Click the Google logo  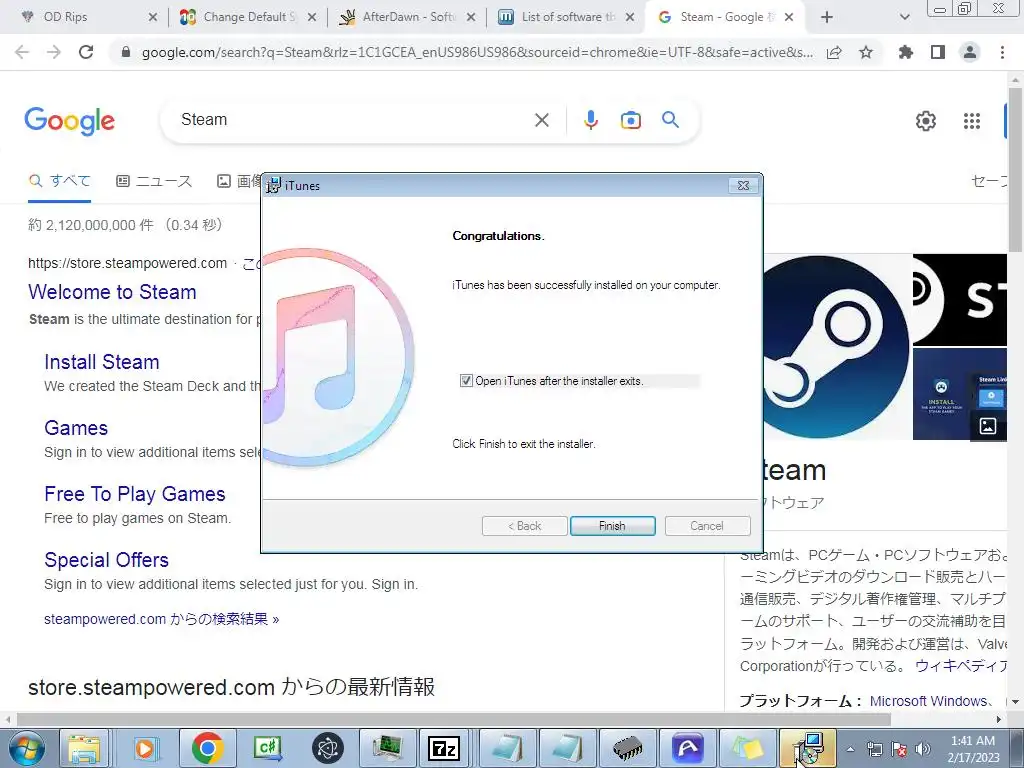pos(69,121)
